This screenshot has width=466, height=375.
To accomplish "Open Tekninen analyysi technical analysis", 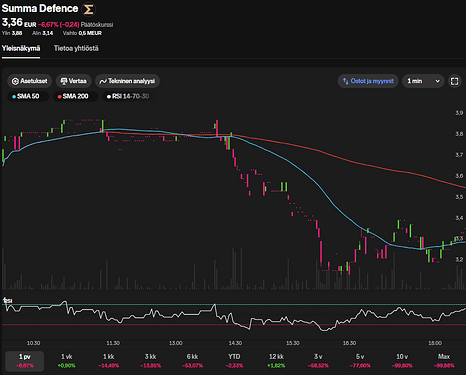I will pos(127,81).
